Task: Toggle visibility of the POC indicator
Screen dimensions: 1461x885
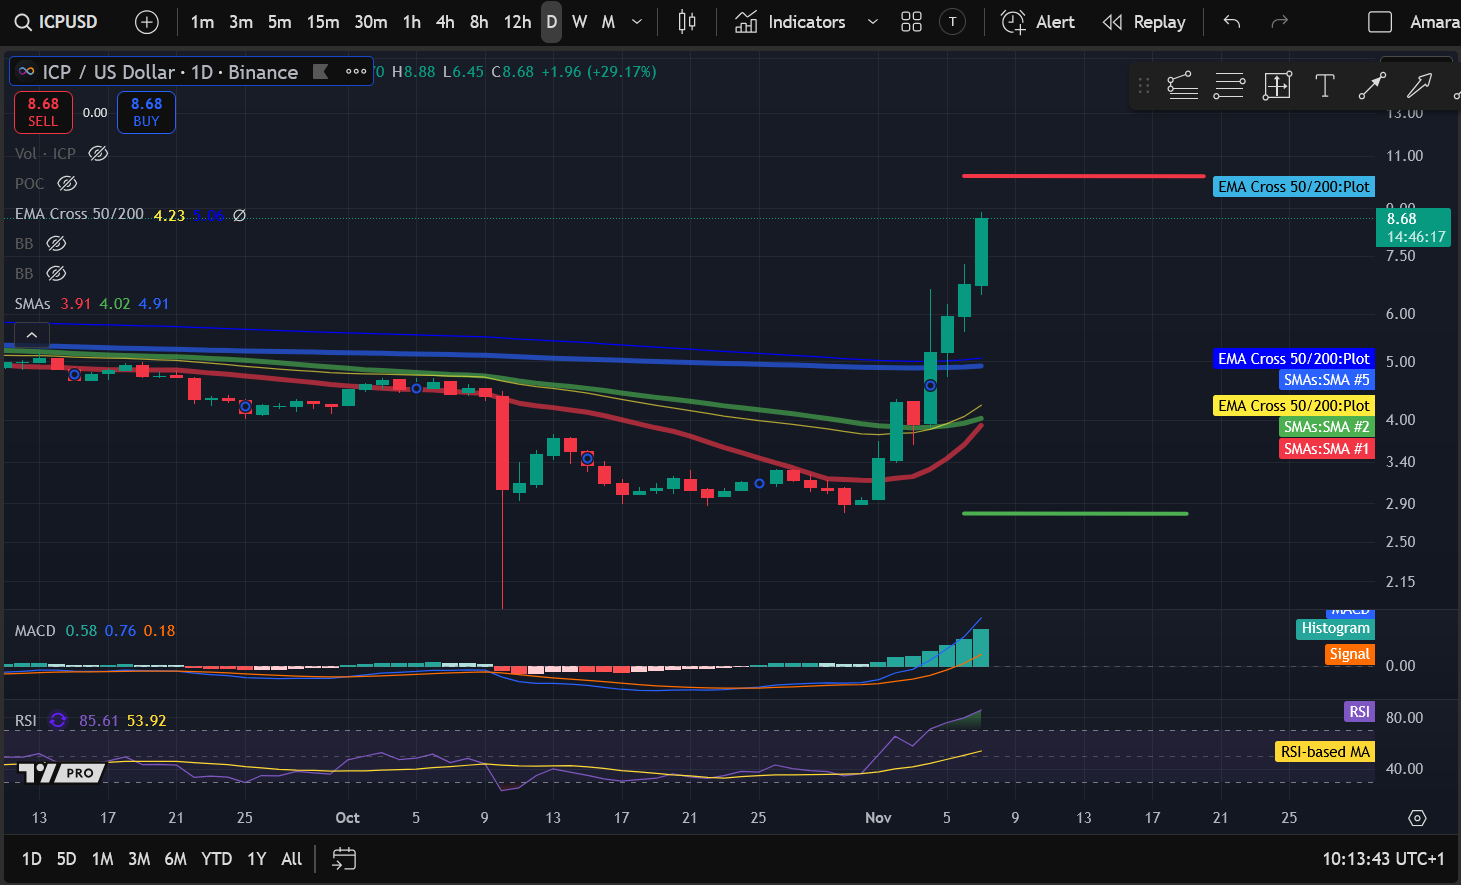Action: 66,183
